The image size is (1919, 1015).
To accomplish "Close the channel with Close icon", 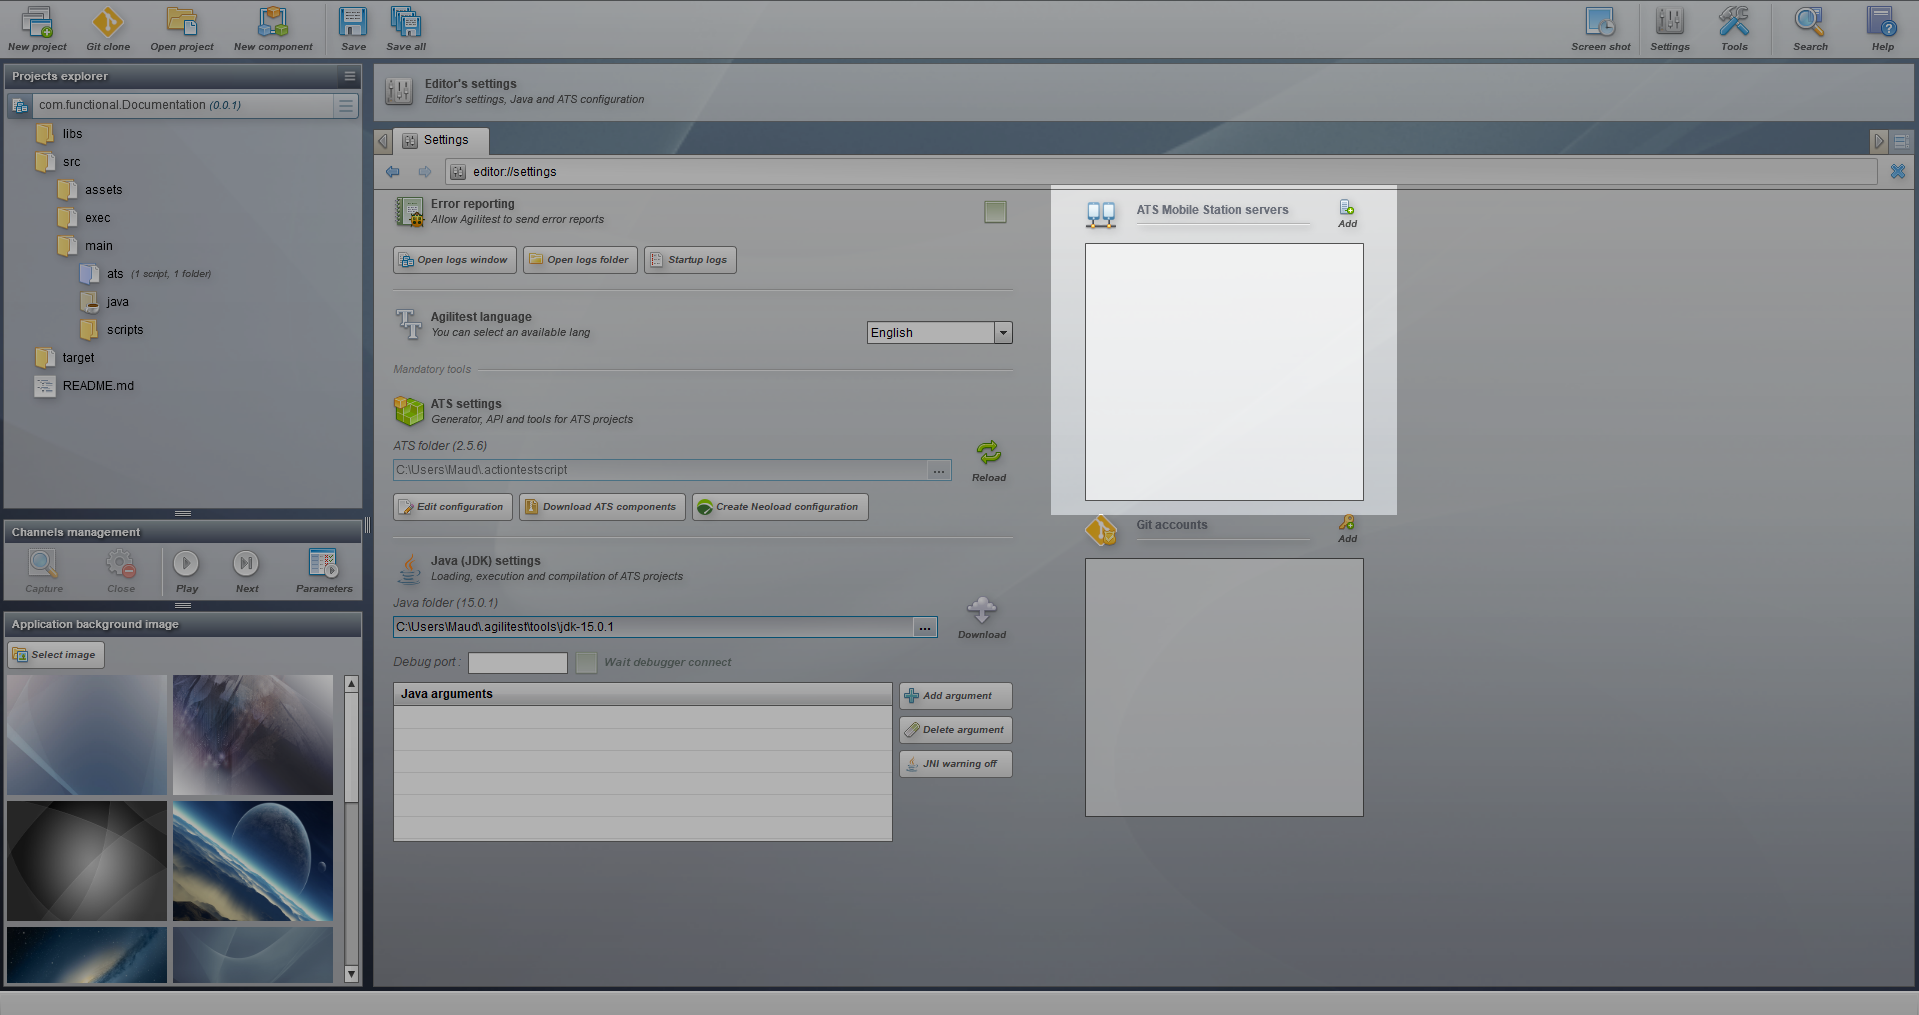I will (121, 571).
